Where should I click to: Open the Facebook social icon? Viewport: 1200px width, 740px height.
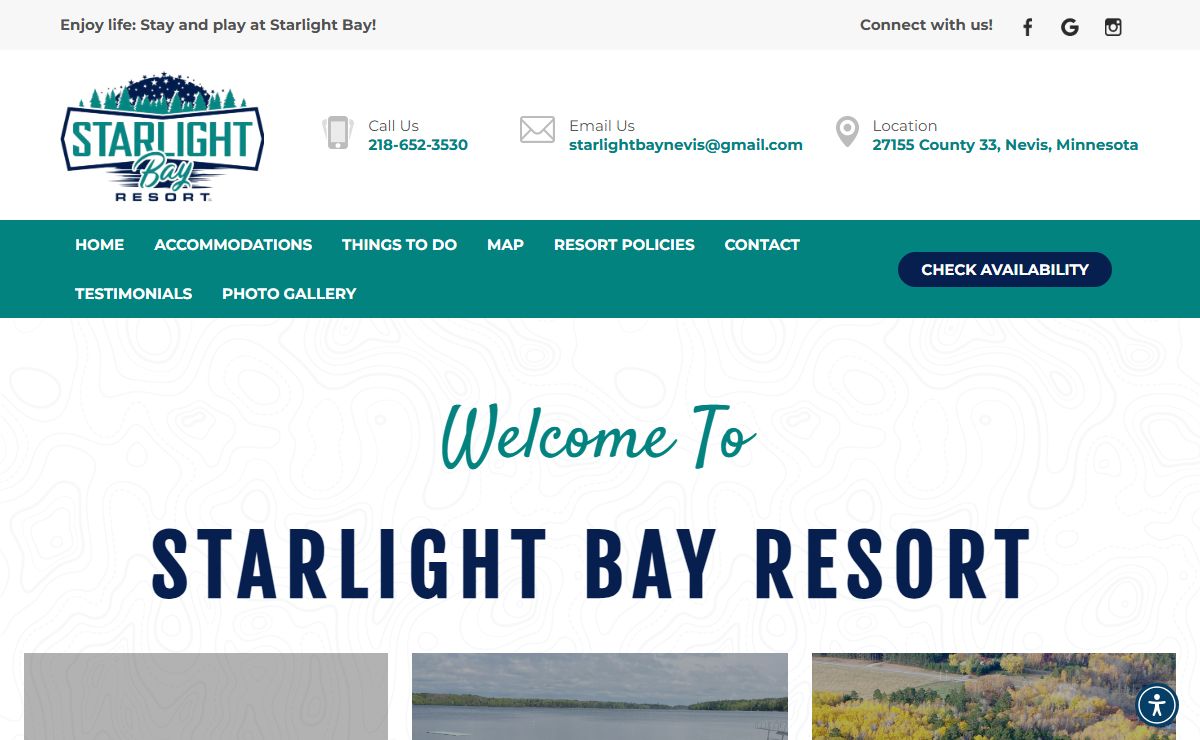(x=1027, y=27)
